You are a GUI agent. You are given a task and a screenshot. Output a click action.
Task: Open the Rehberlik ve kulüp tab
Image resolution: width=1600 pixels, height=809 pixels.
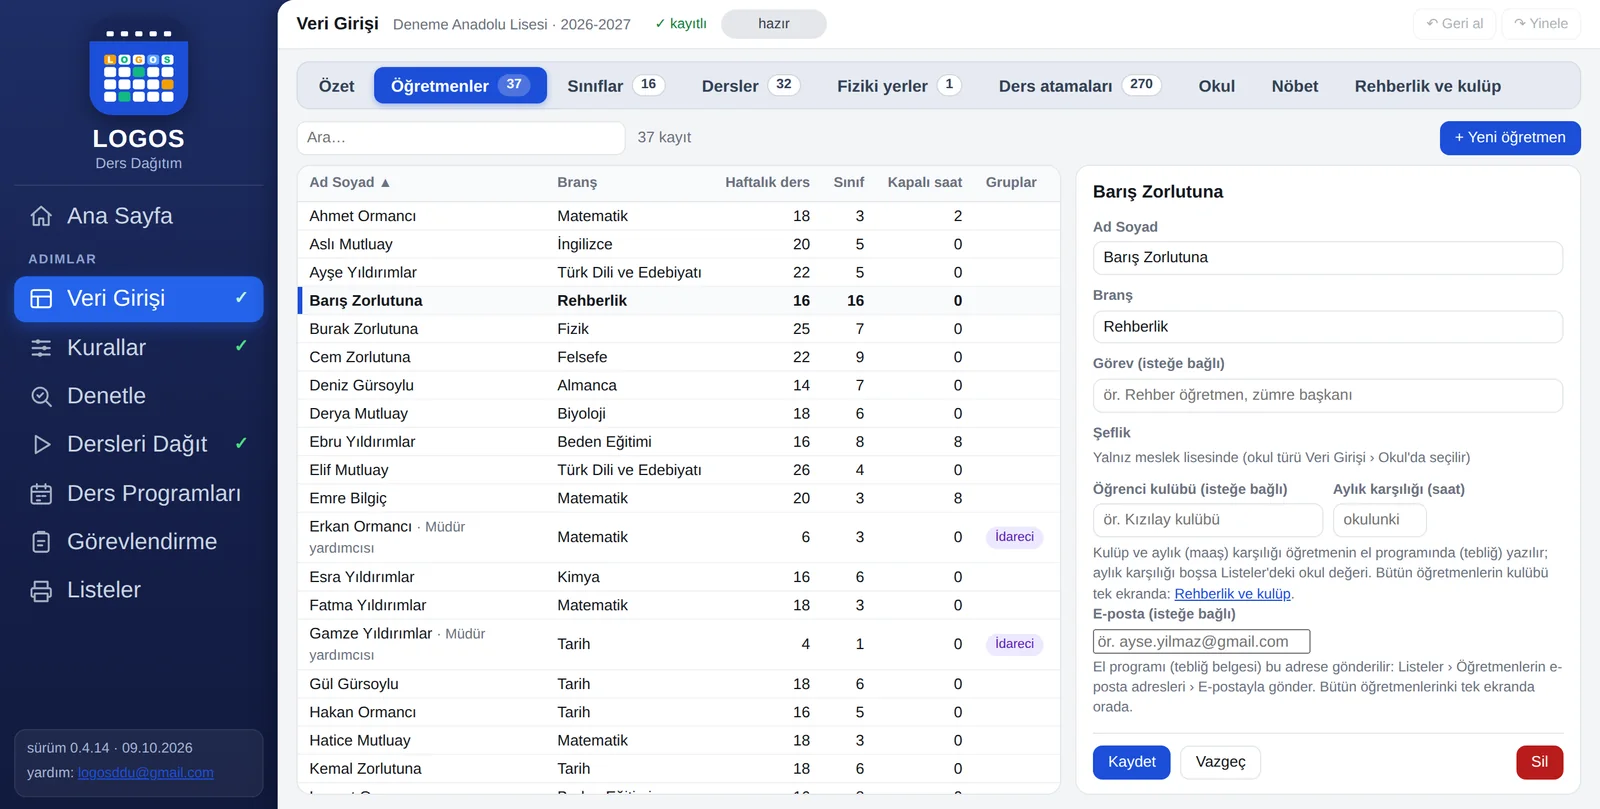[1428, 86]
